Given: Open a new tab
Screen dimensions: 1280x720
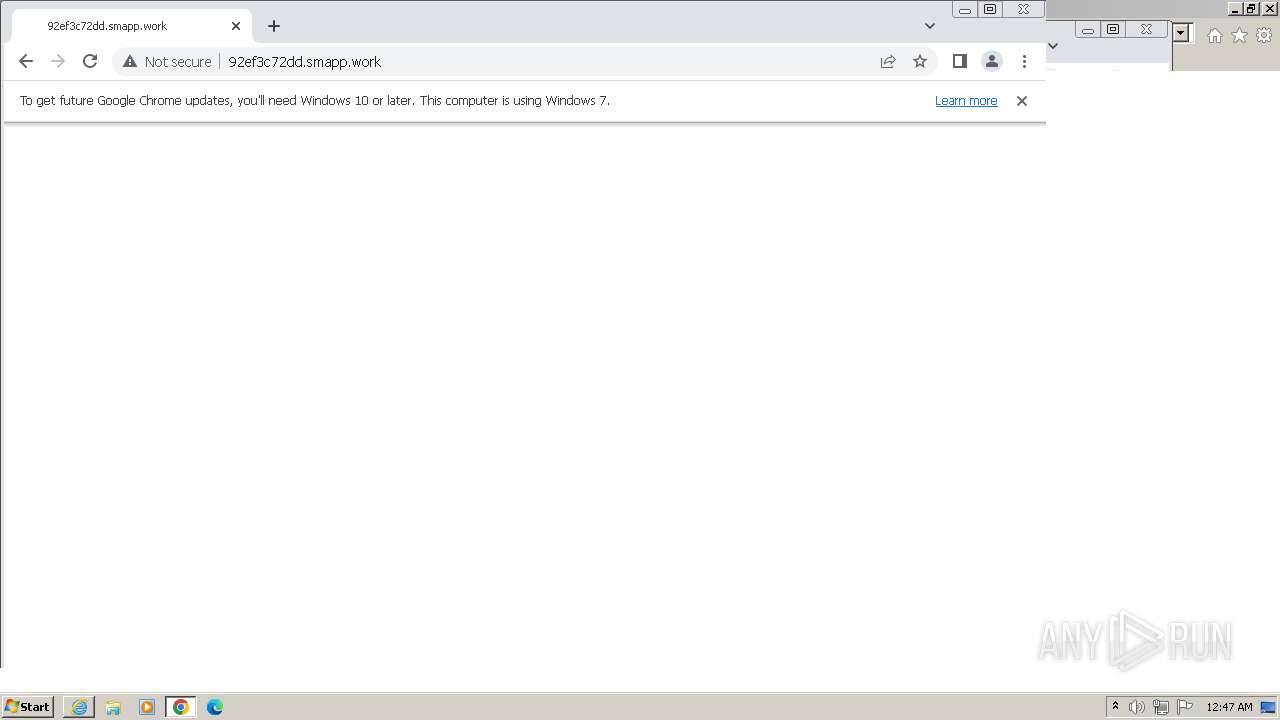Looking at the screenshot, I should tap(274, 26).
